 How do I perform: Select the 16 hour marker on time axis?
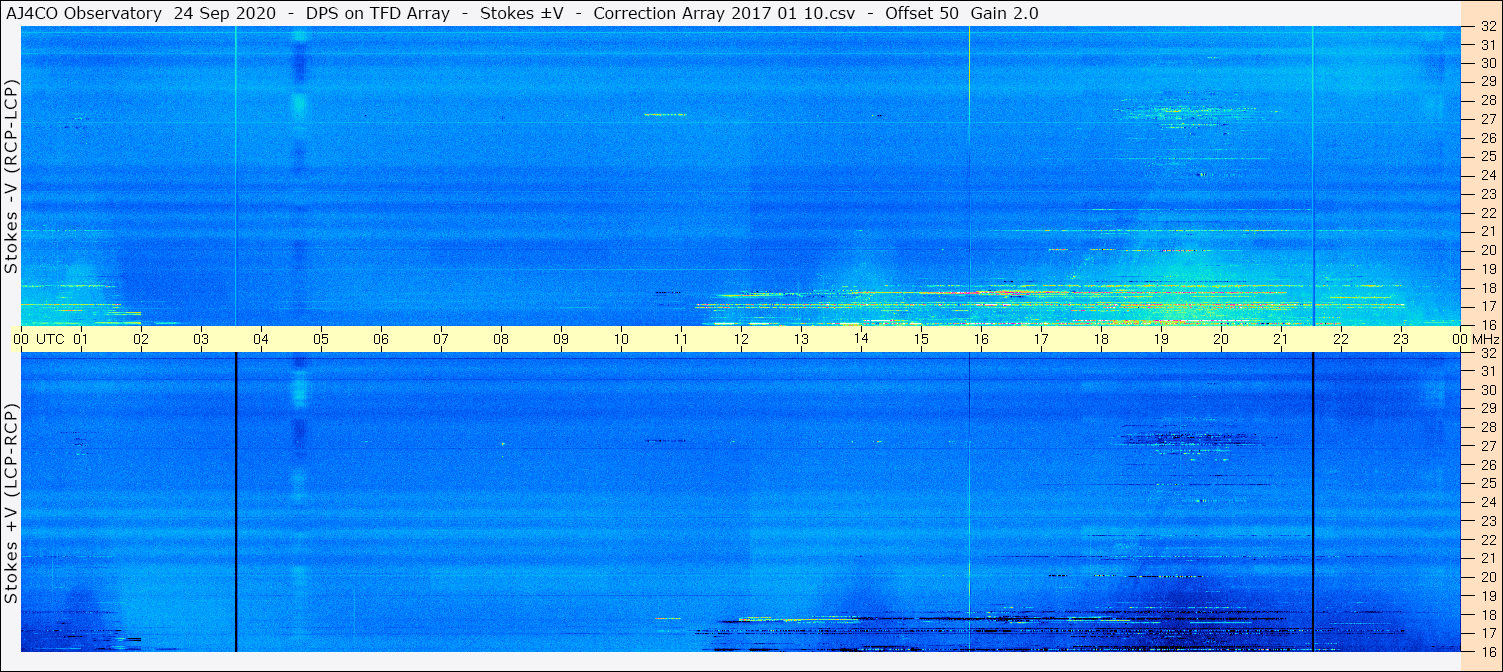tap(981, 339)
